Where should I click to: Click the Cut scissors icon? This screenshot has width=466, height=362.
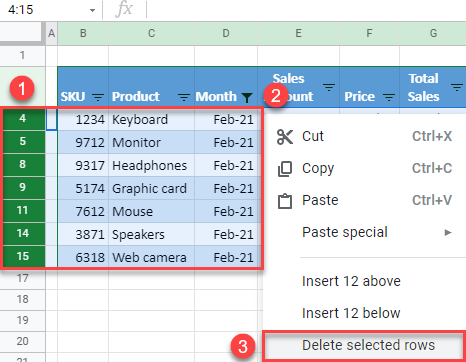tap(285, 137)
